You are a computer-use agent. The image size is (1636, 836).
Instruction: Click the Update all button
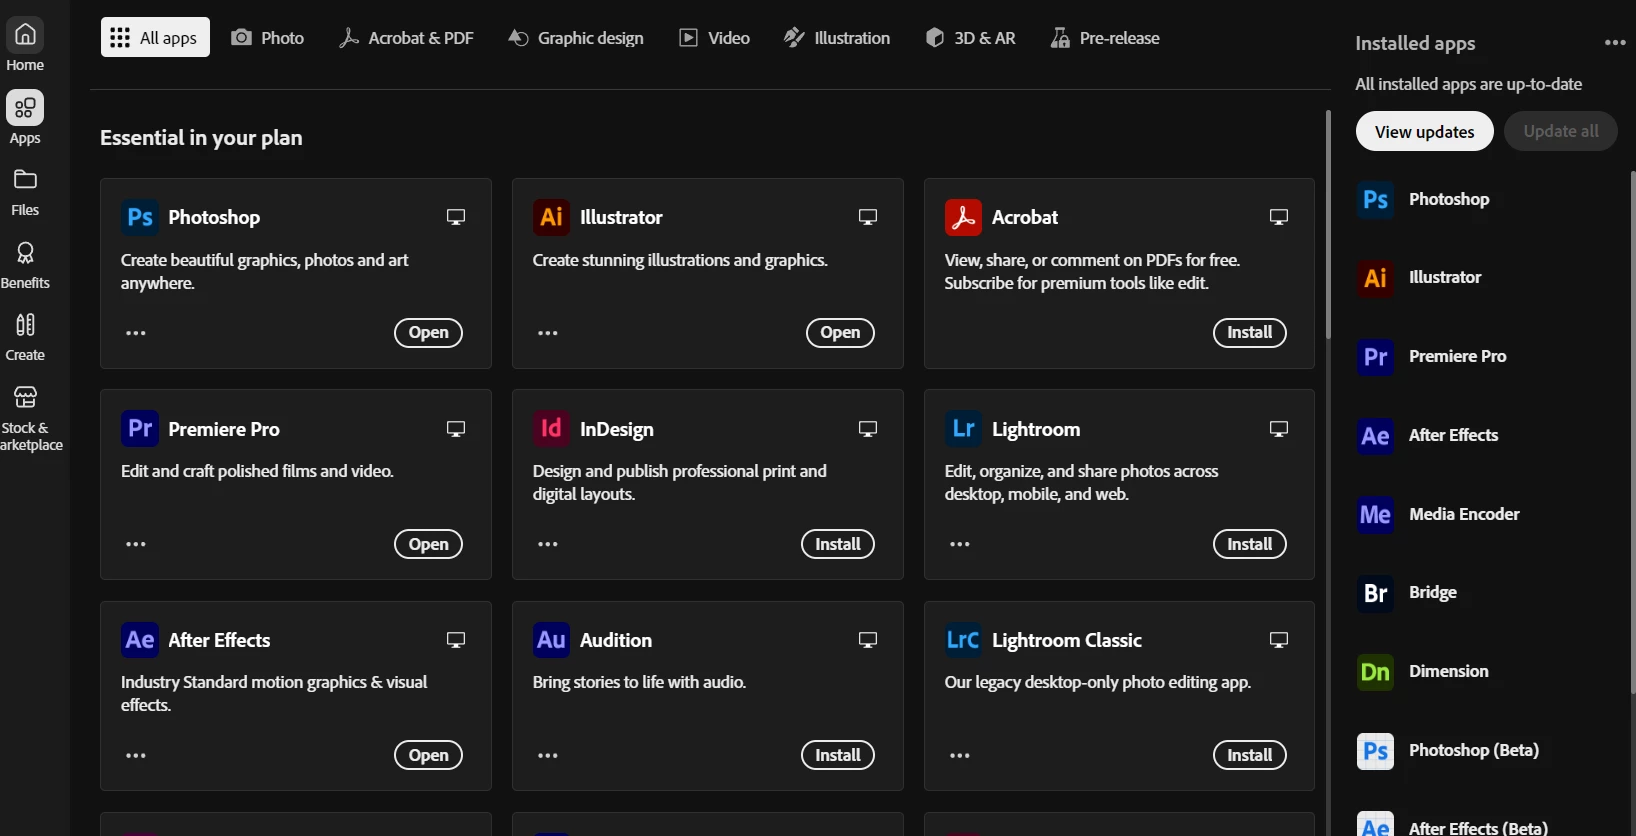coord(1560,131)
